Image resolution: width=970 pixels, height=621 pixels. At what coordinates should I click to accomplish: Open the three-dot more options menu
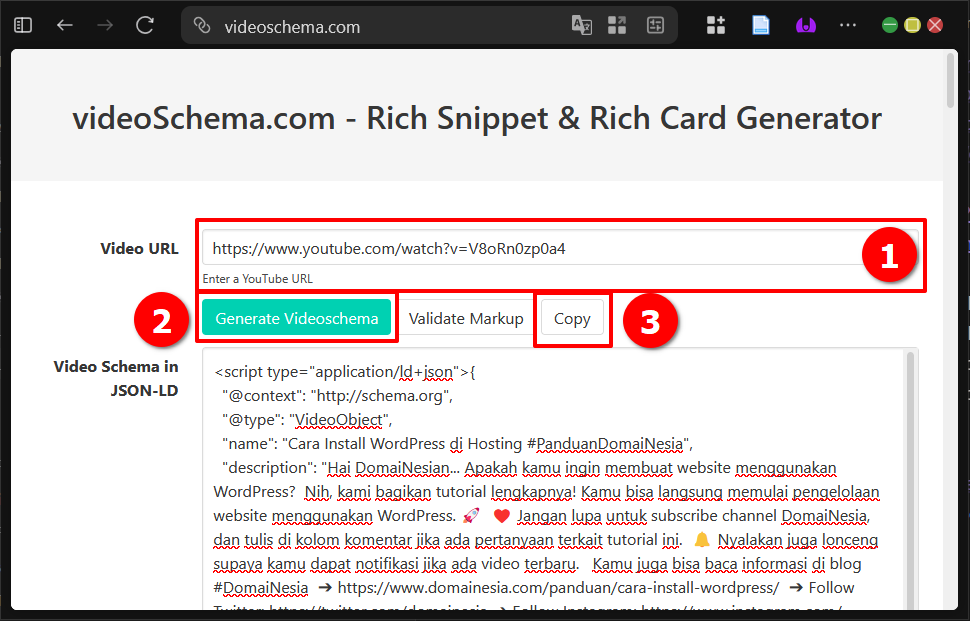848,25
